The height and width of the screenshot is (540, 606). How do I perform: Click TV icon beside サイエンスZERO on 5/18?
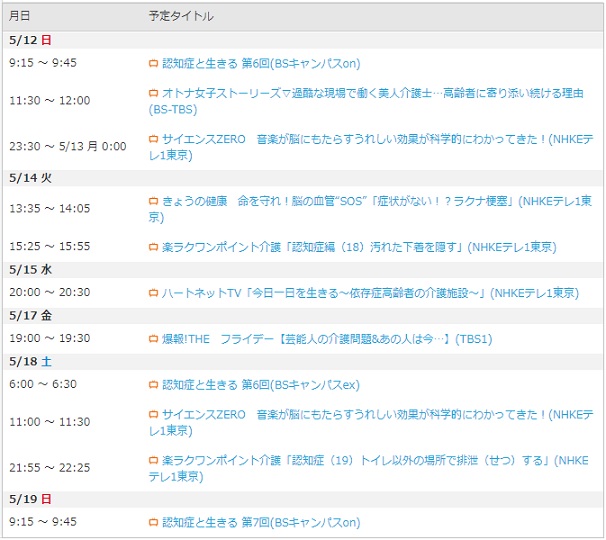tap(153, 415)
